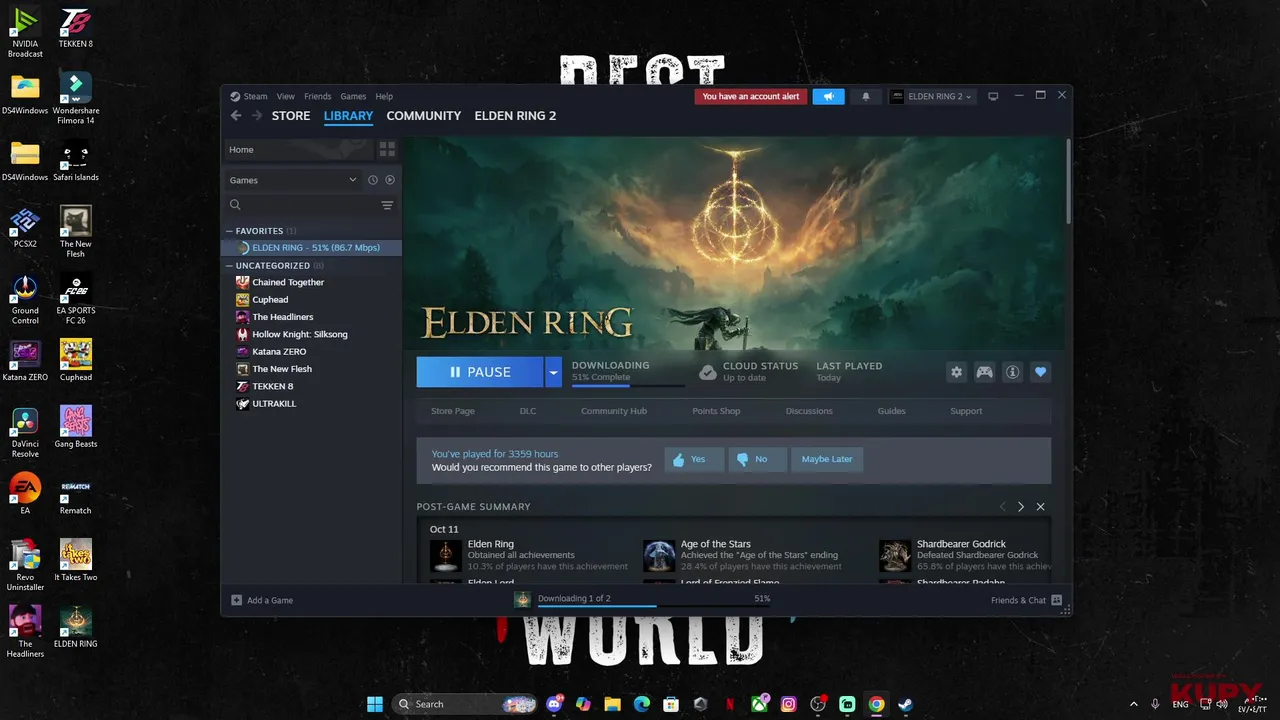
Task: Switch to the COMMUNITY tab
Action: pos(424,116)
